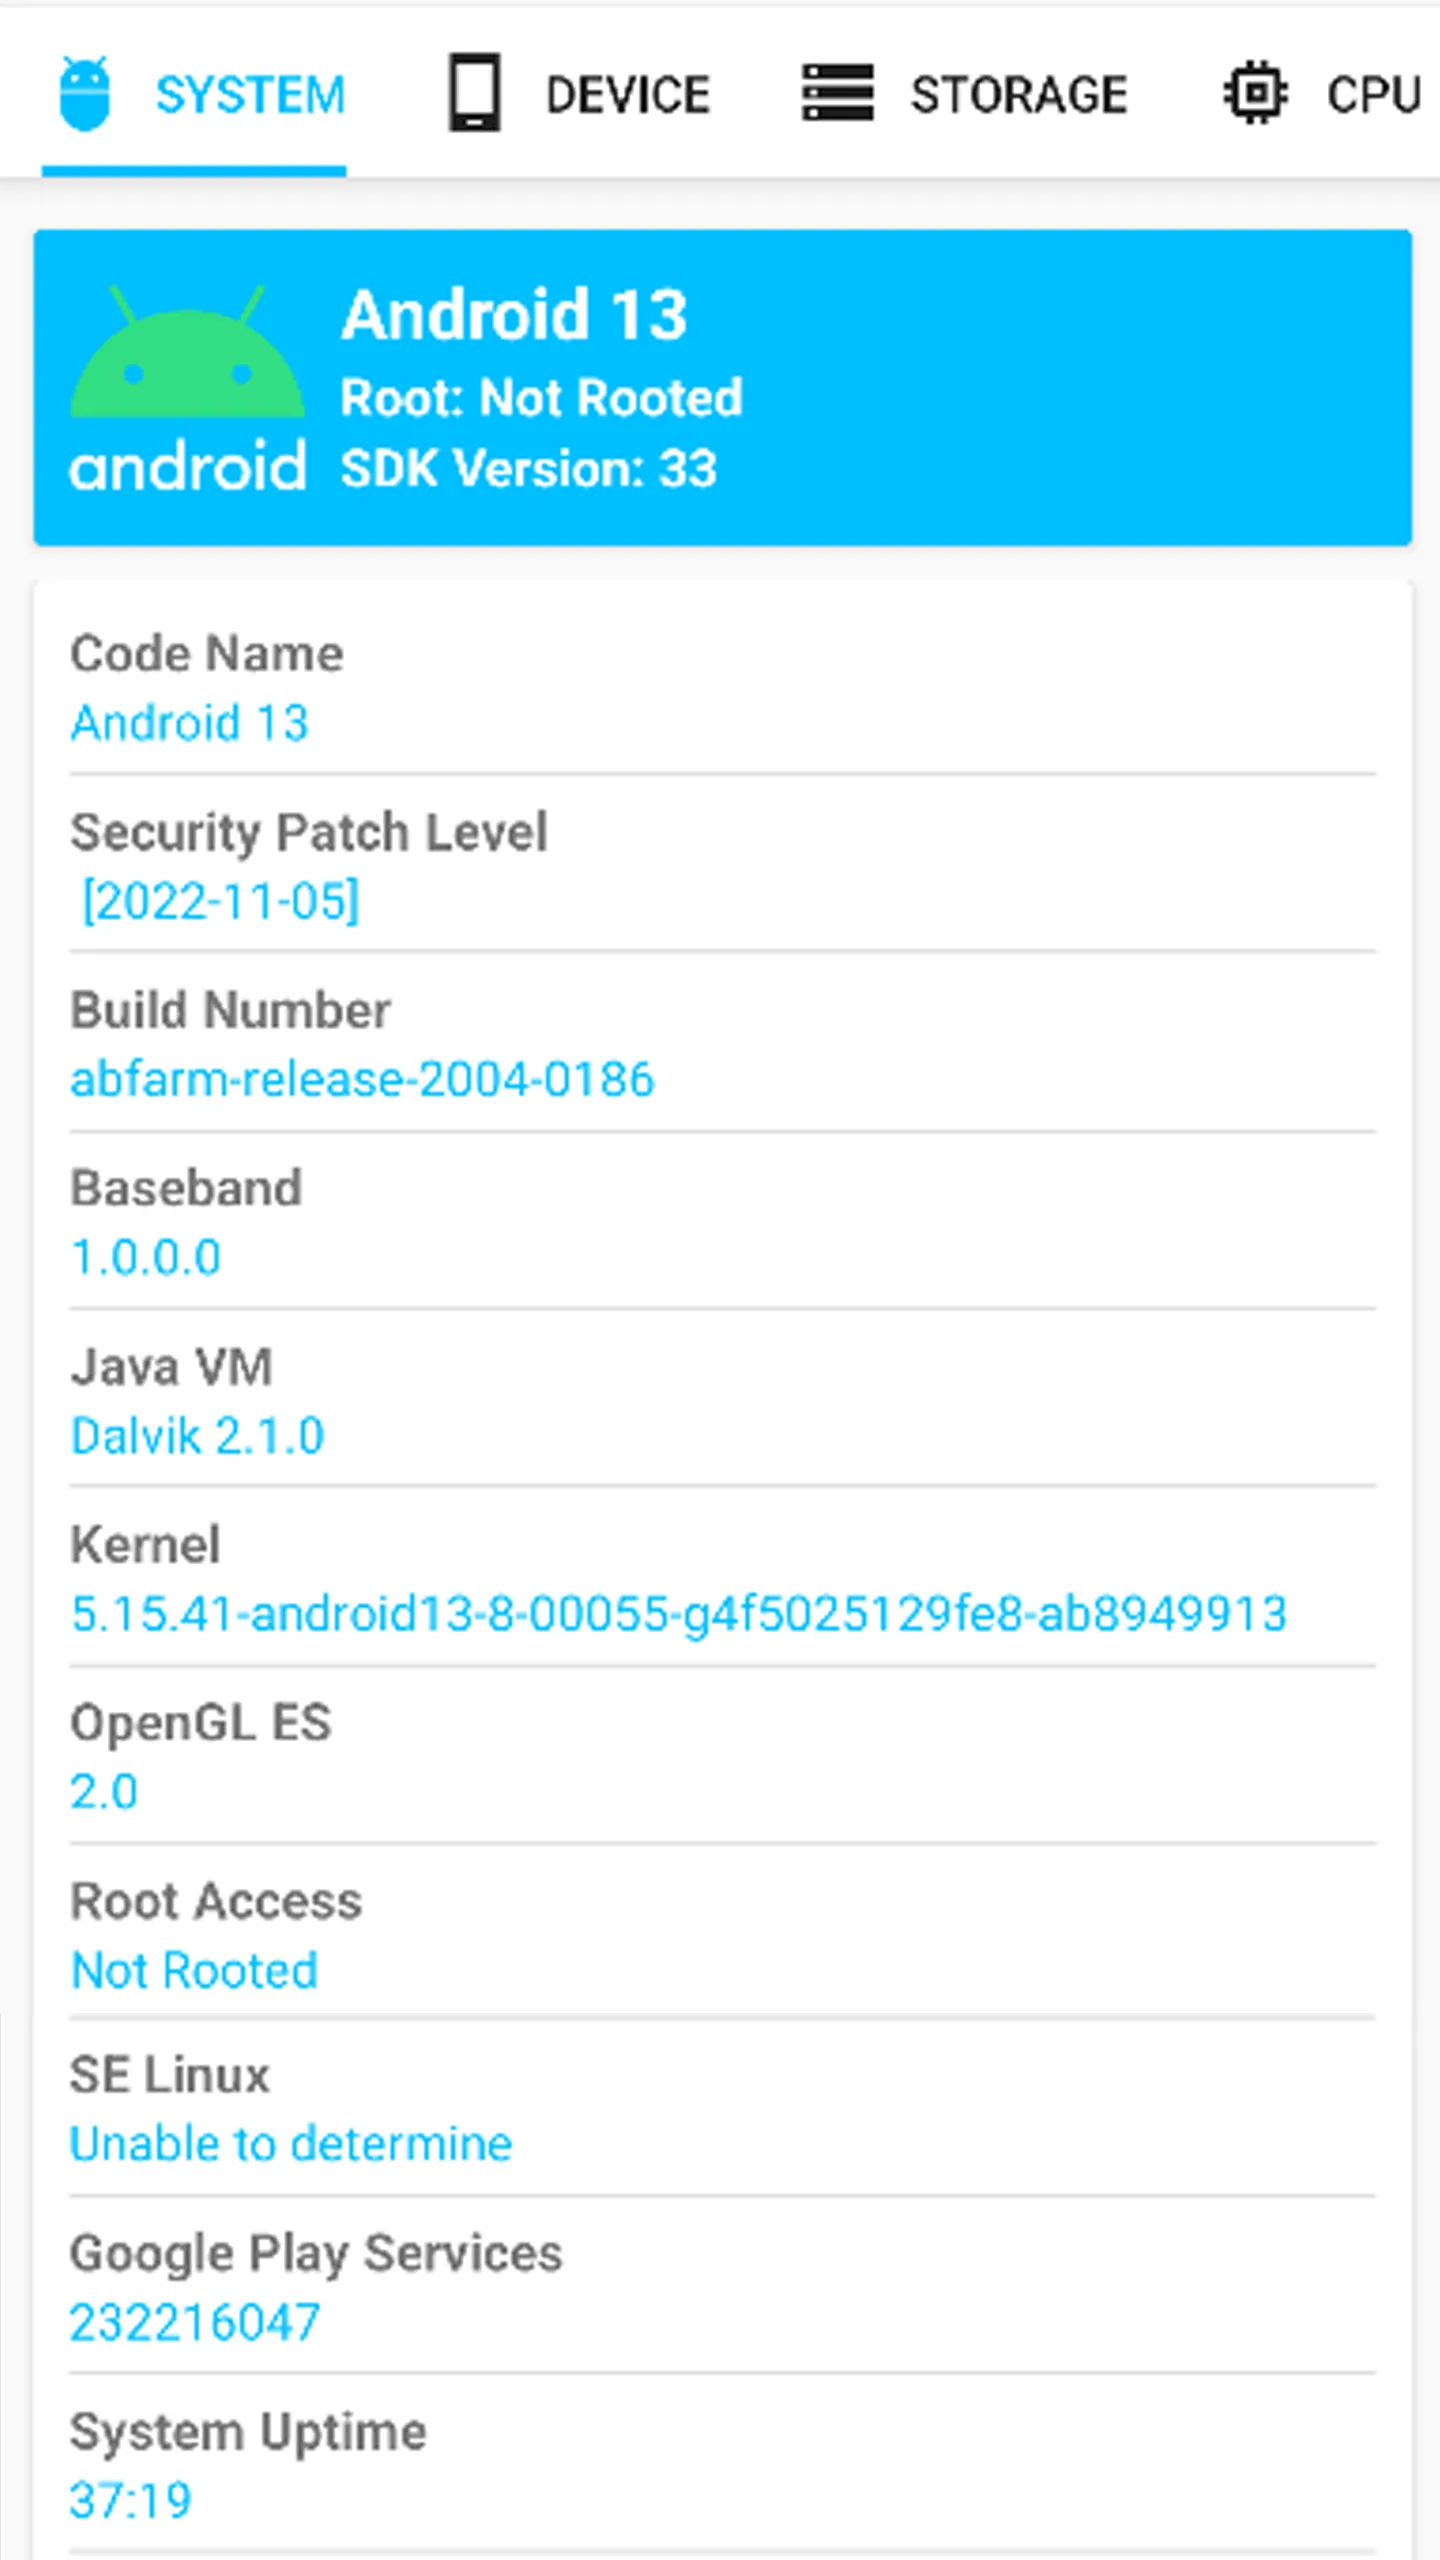Select the SE Linux value 'Unable to determine'

click(290, 2144)
